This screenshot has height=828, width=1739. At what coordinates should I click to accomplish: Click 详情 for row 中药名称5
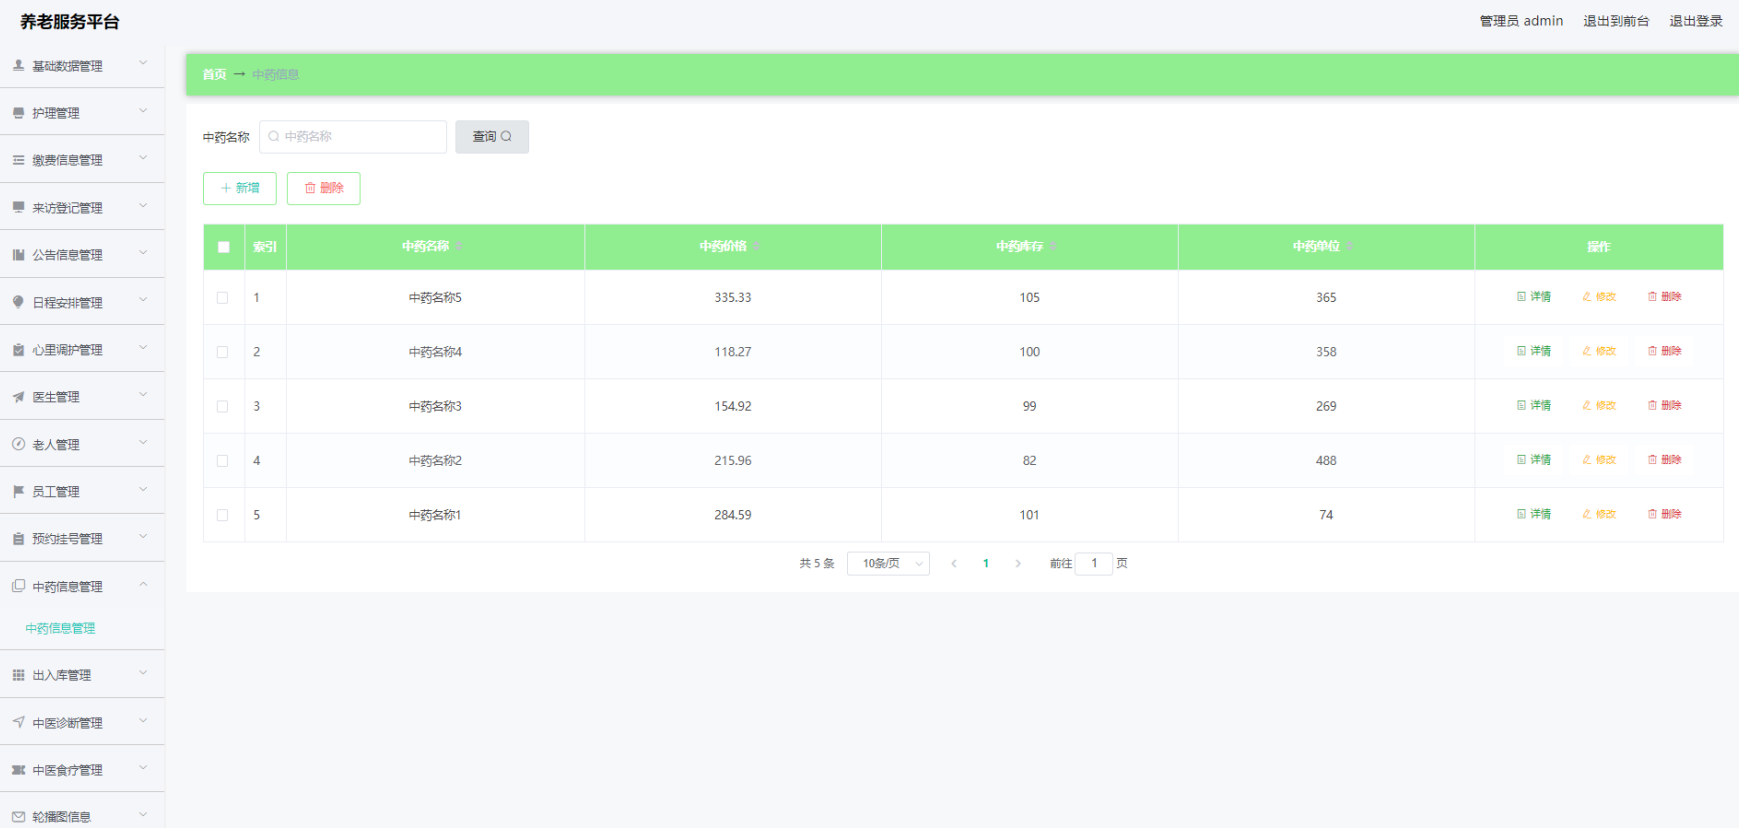tap(1534, 297)
